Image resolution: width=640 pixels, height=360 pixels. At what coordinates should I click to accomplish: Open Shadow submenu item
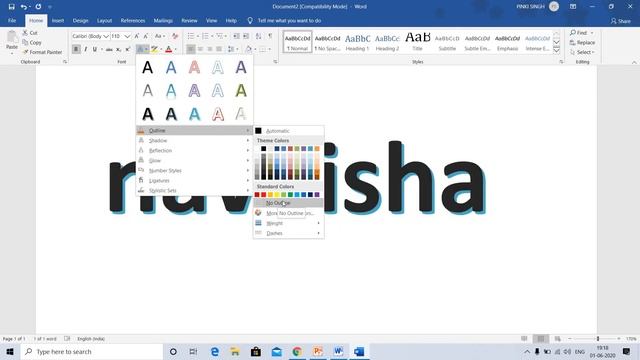tap(194, 140)
